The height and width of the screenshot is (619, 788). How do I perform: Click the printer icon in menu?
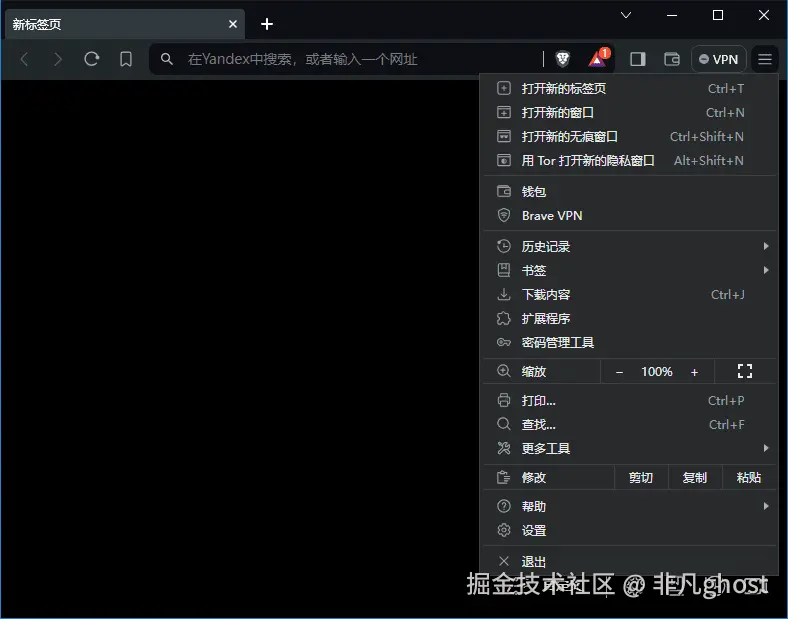click(504, 400)
